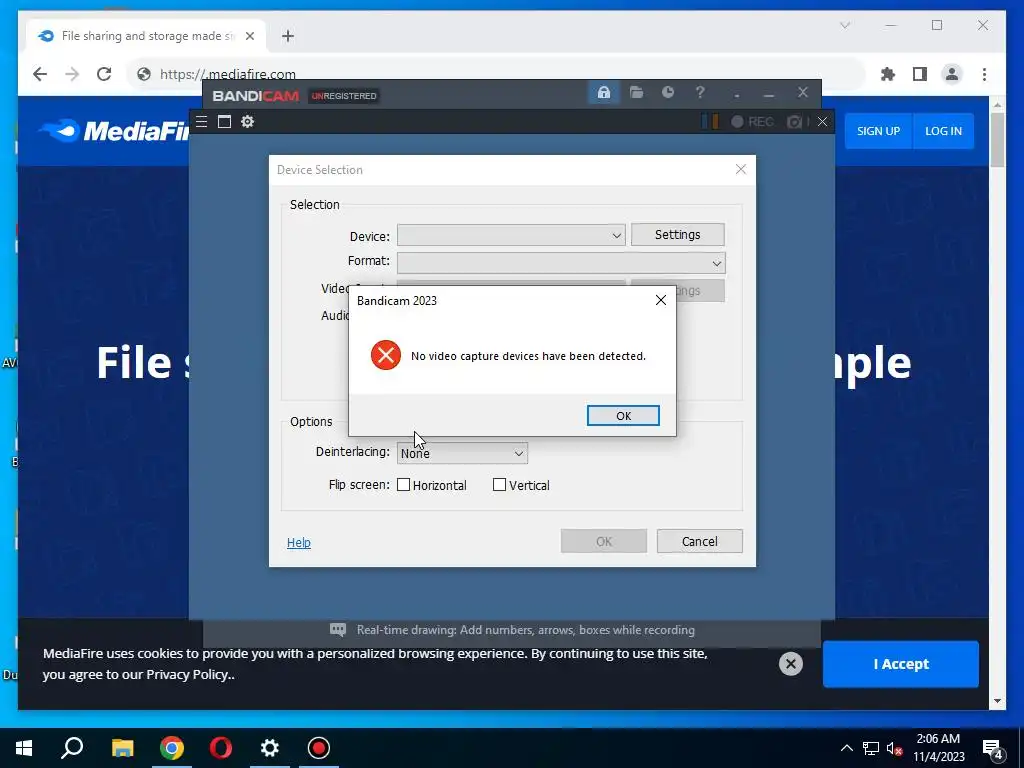Open Windows taskbar search

[72, 748]
